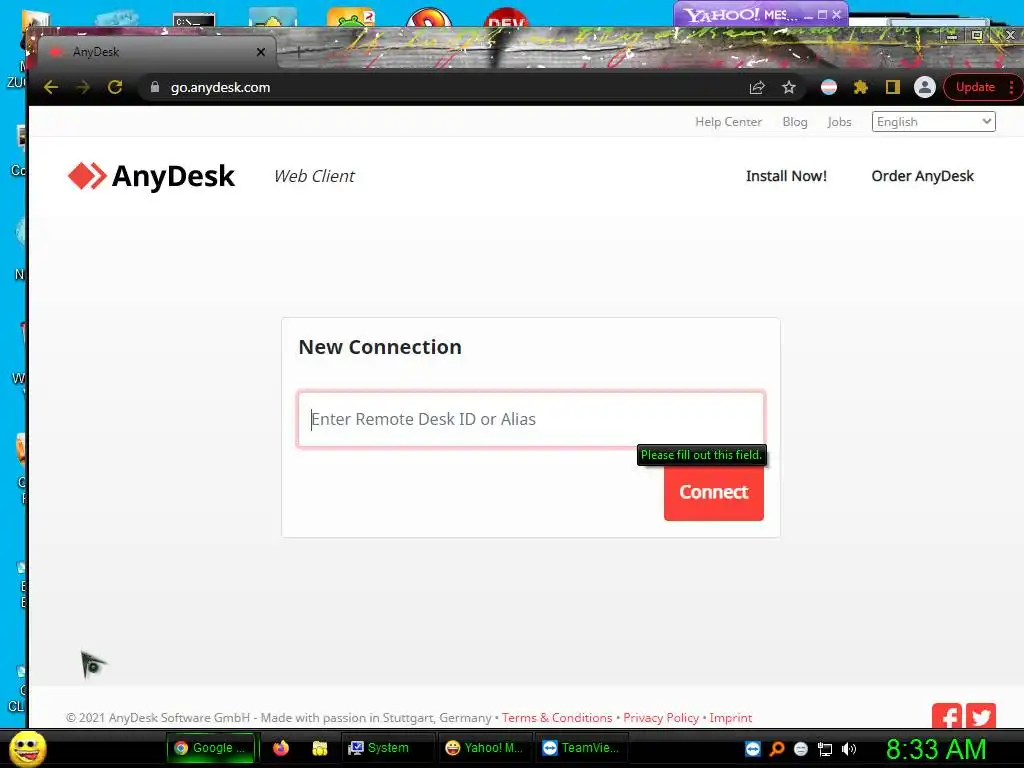The height and width of the screenshot is (768, 1024).
Task: Click the share page icon in address bar
Action: 757,87
